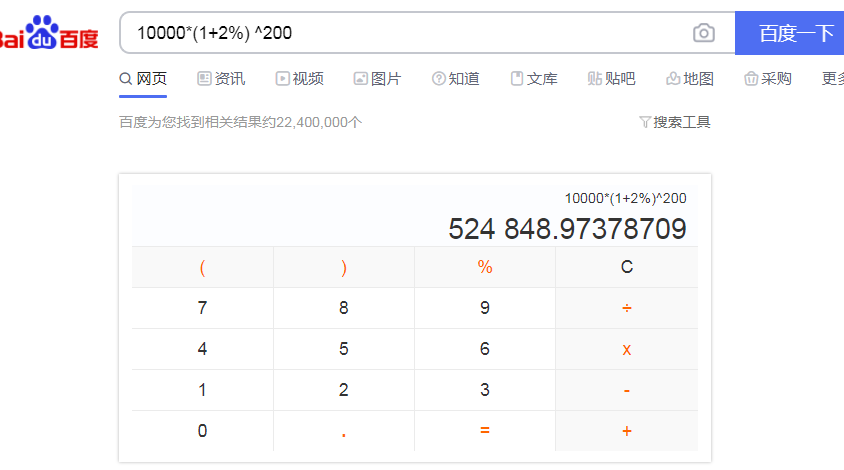The height and width of the screenshot is (470, 844).
Task: Click calculator digit 4
Action: point(202,349)
